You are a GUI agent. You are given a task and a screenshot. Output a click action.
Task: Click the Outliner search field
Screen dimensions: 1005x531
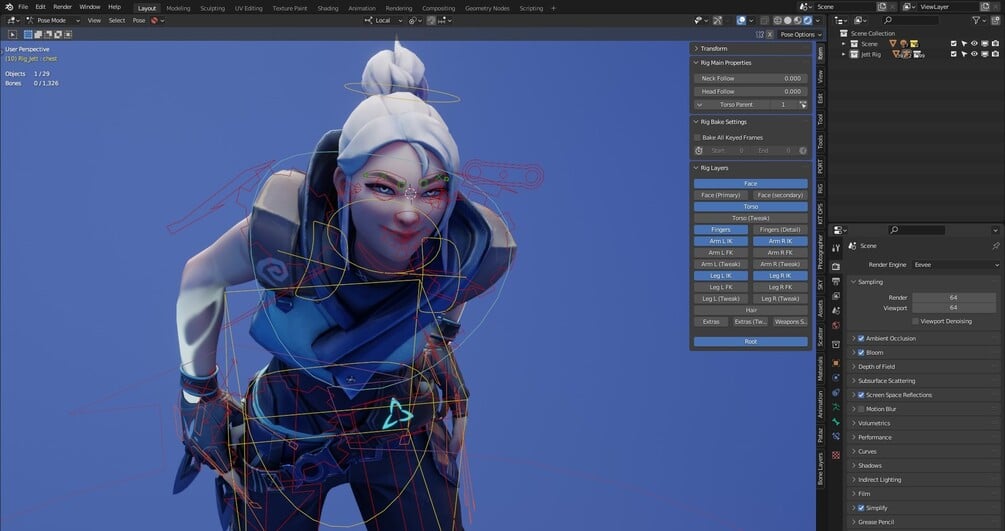910,21
